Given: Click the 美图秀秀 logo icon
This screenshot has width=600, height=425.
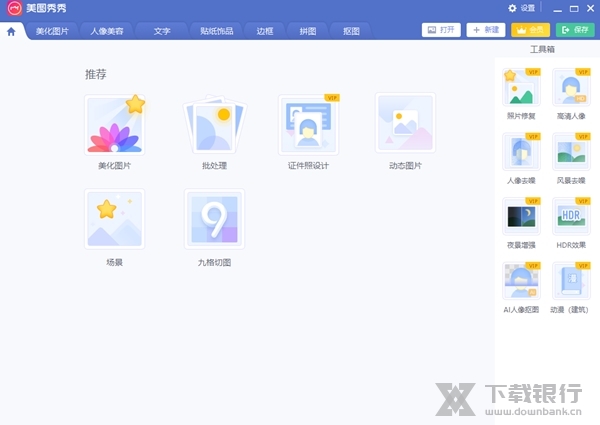Looking at the screenshot, I should [x=15, y=8].
